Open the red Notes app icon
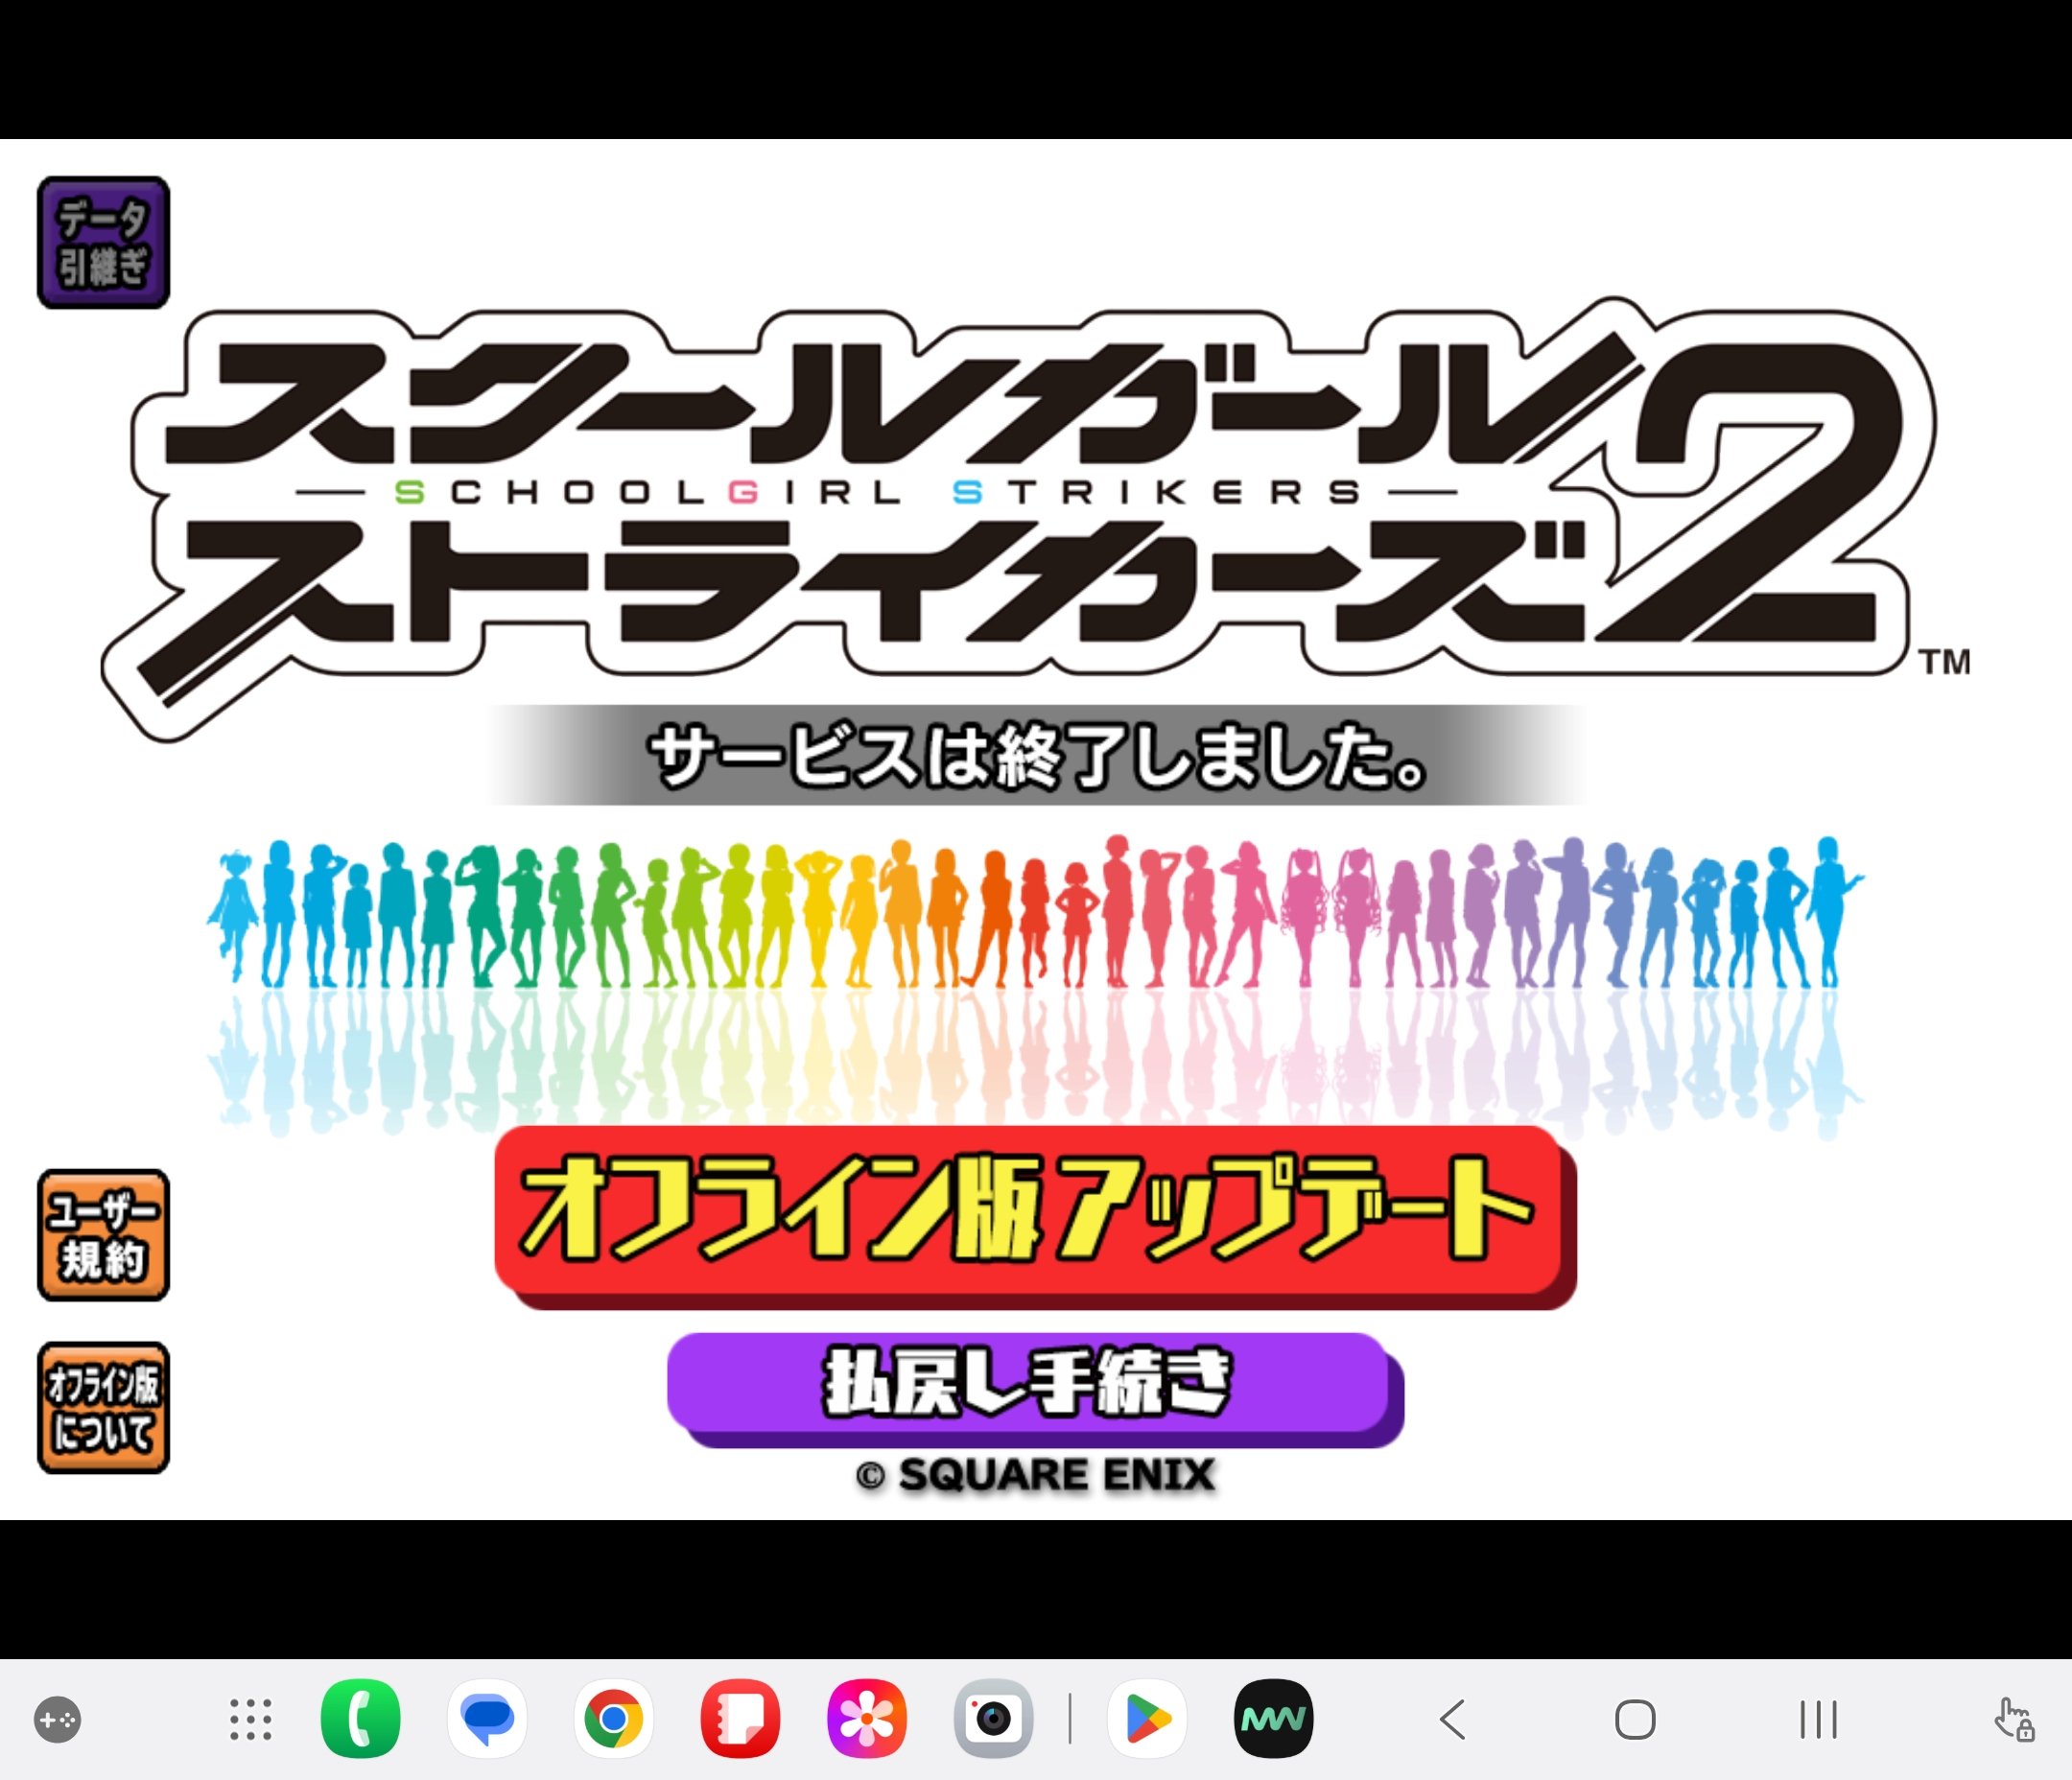The height and width of the screenshot is (1780, 2072). pos(740,1719)
